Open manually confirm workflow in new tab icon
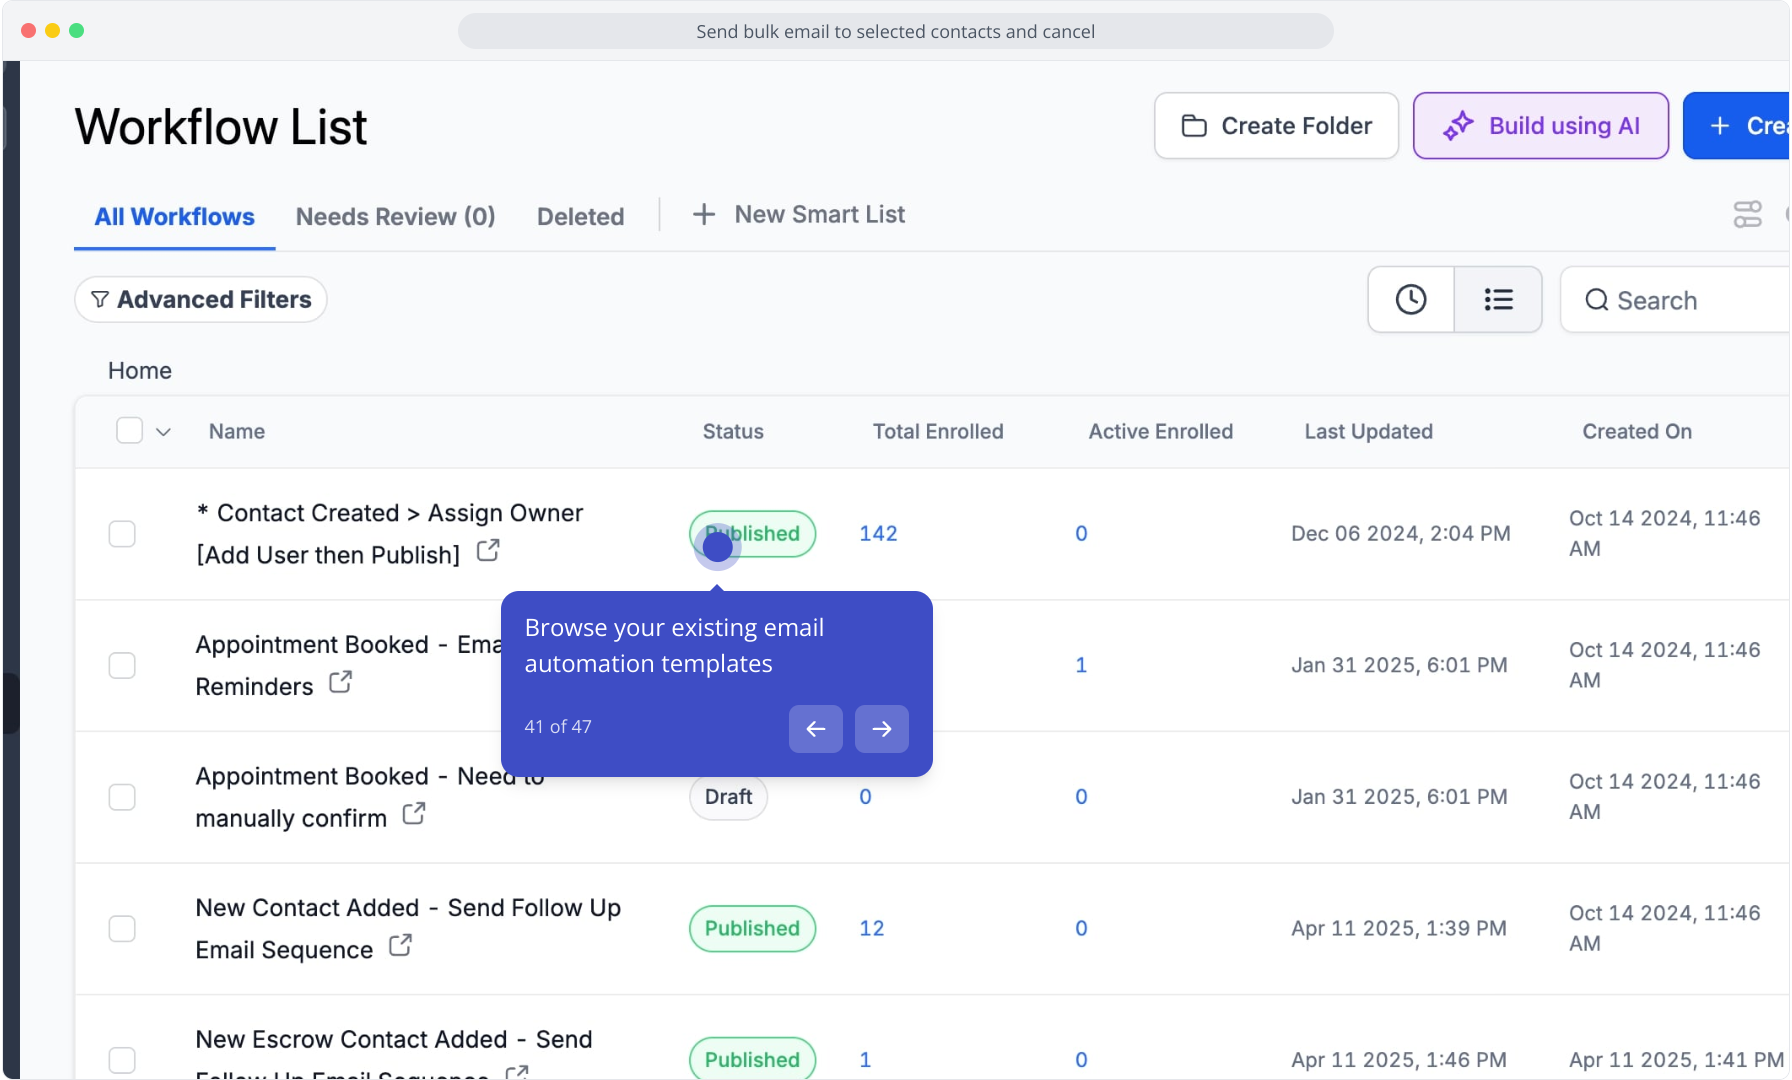Screen dimensions: 1792x1080 tap(414, 814)
